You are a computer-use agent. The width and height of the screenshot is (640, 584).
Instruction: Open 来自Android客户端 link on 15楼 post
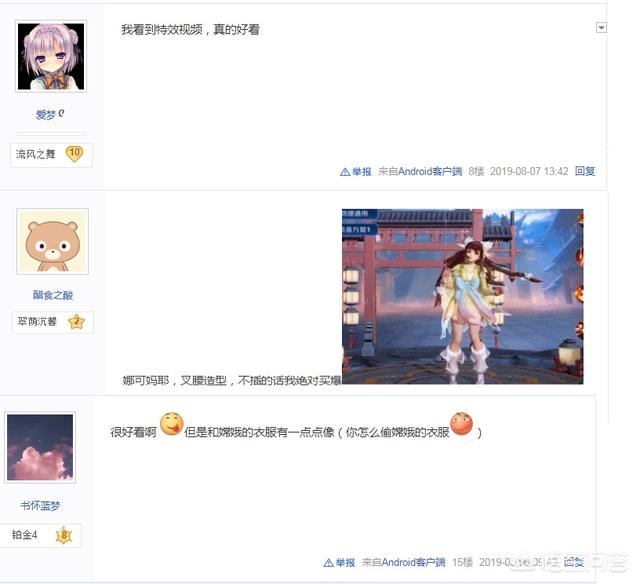tap(403, 562)
